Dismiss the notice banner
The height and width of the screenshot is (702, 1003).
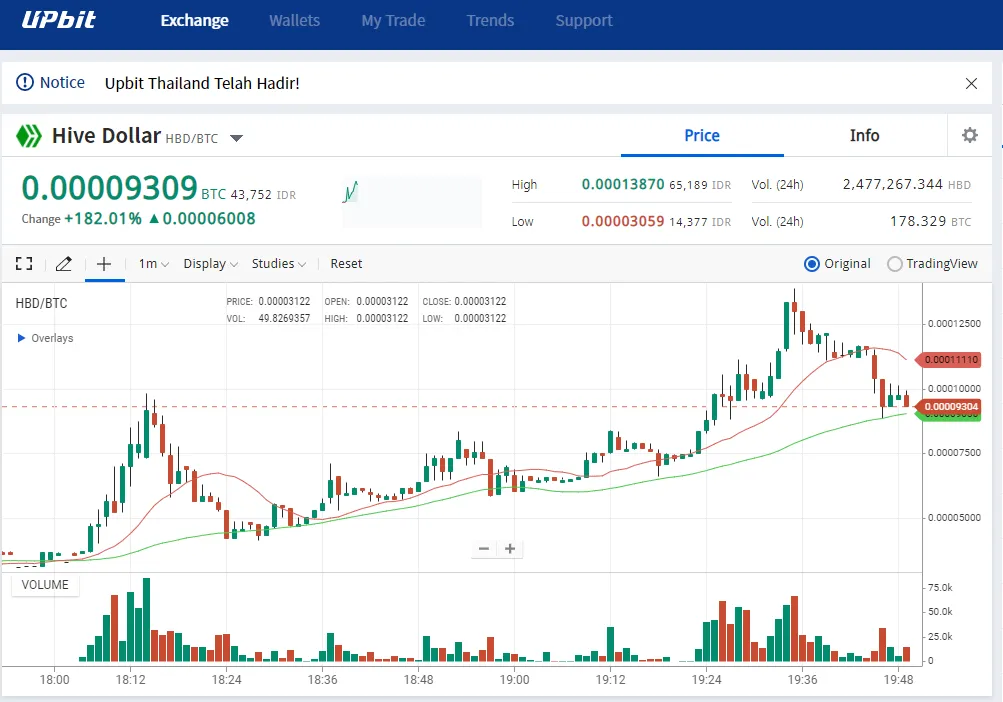point(971,83)
